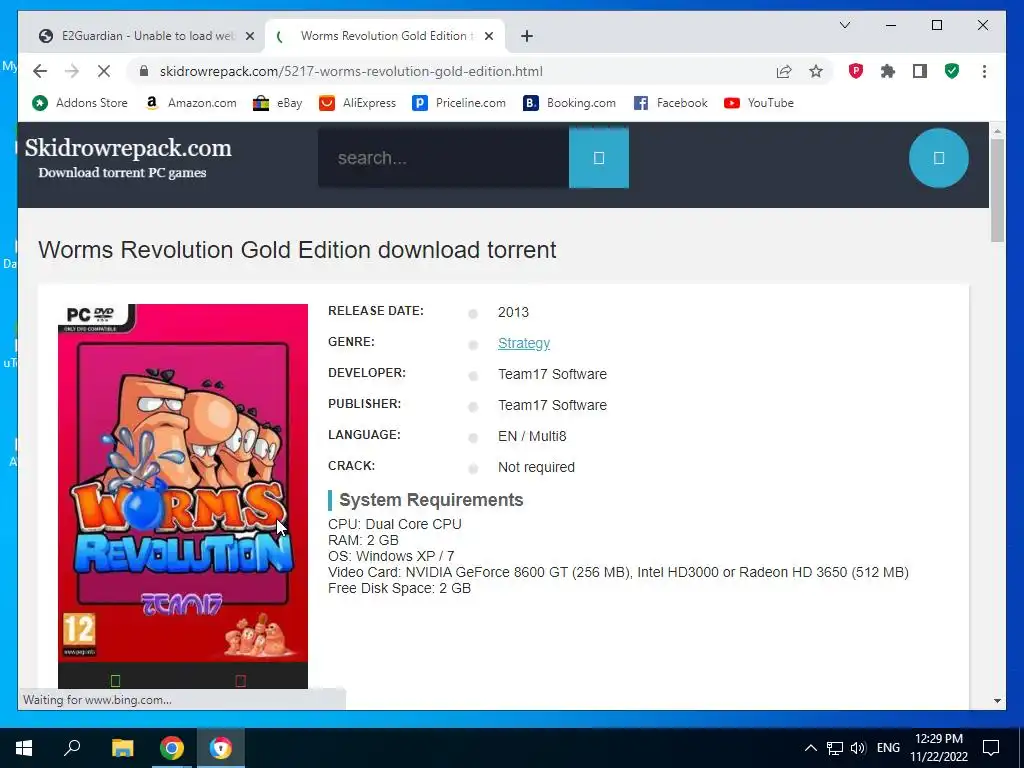Go back to previous page
Viewport: 1024px width, 768px height.
(x=40, y=71)
